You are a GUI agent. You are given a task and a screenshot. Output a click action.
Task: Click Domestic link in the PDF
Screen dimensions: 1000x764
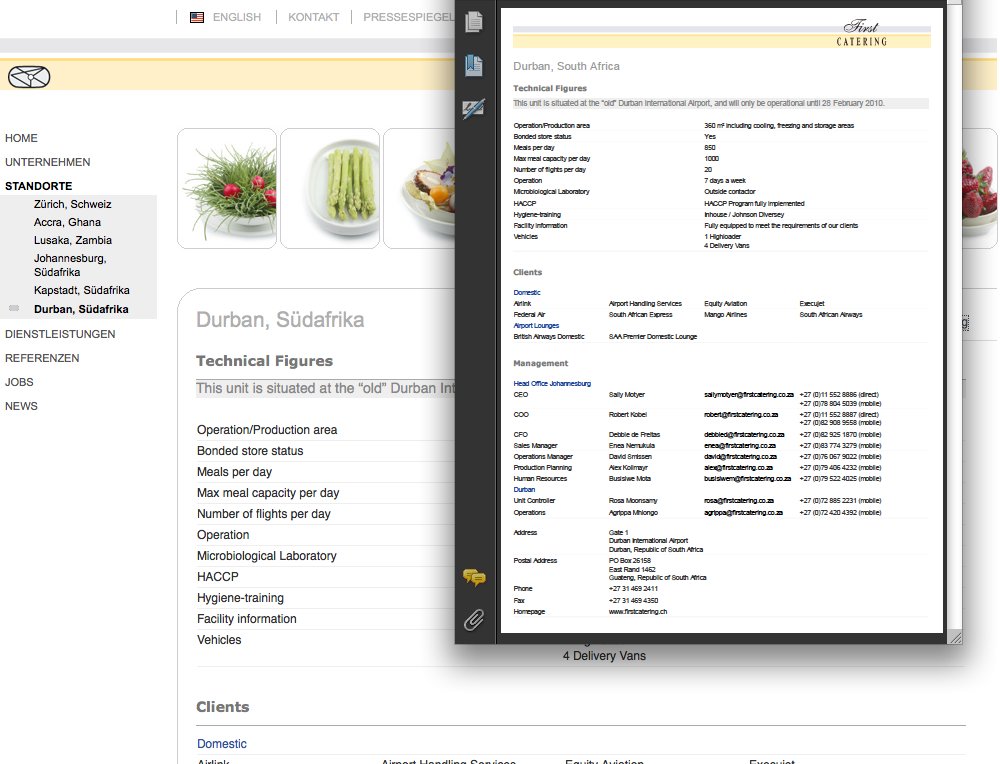[527, 293]
